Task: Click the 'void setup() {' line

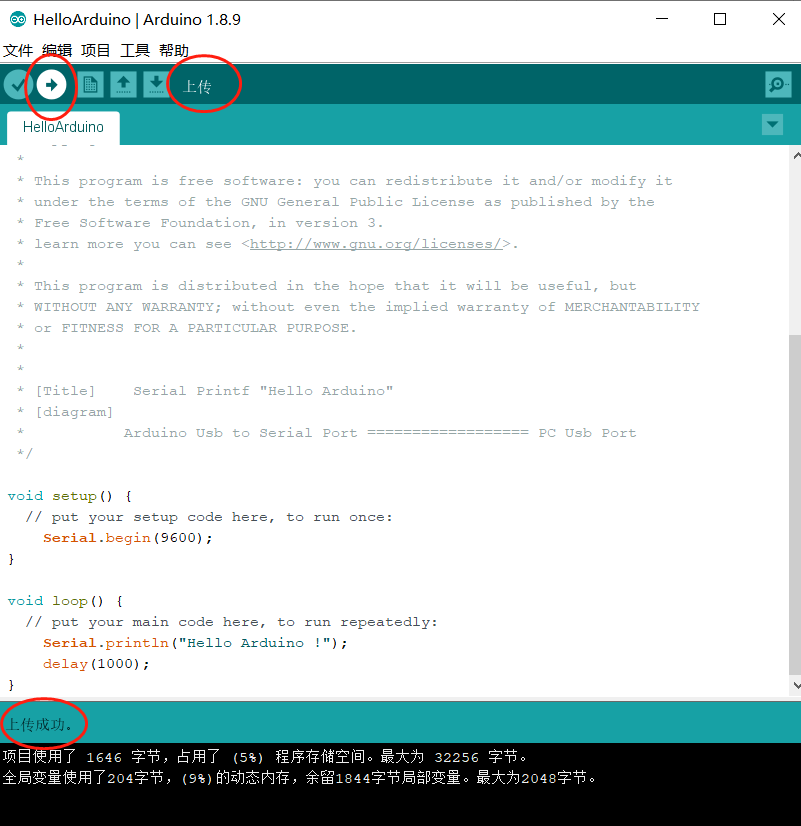Action: point(70,496)
